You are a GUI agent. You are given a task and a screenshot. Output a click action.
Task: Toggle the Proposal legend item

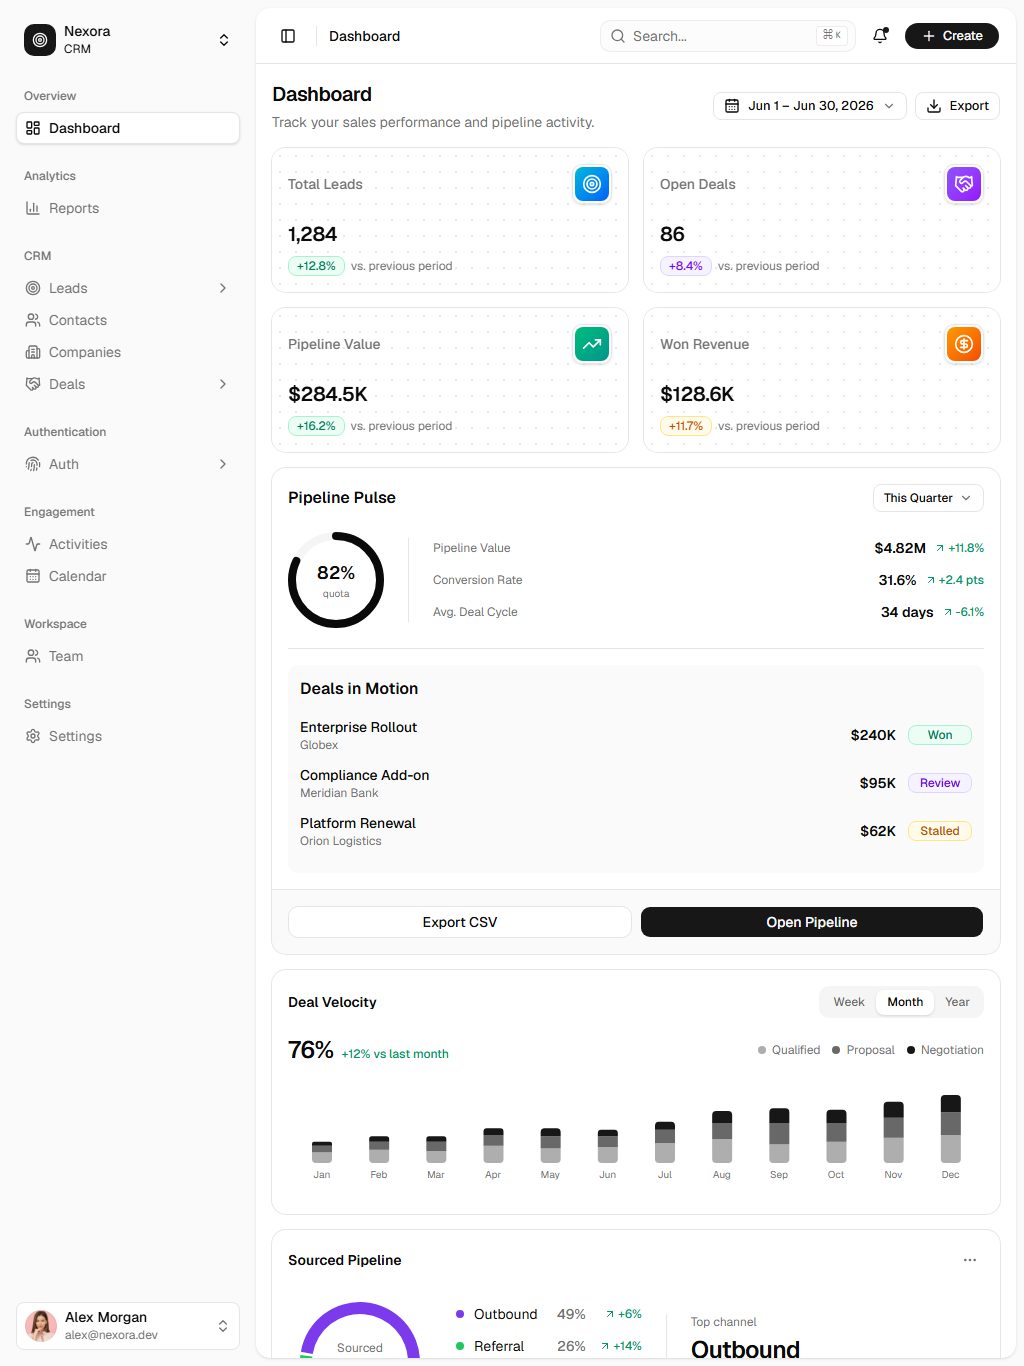click(x=863, y=1050)
